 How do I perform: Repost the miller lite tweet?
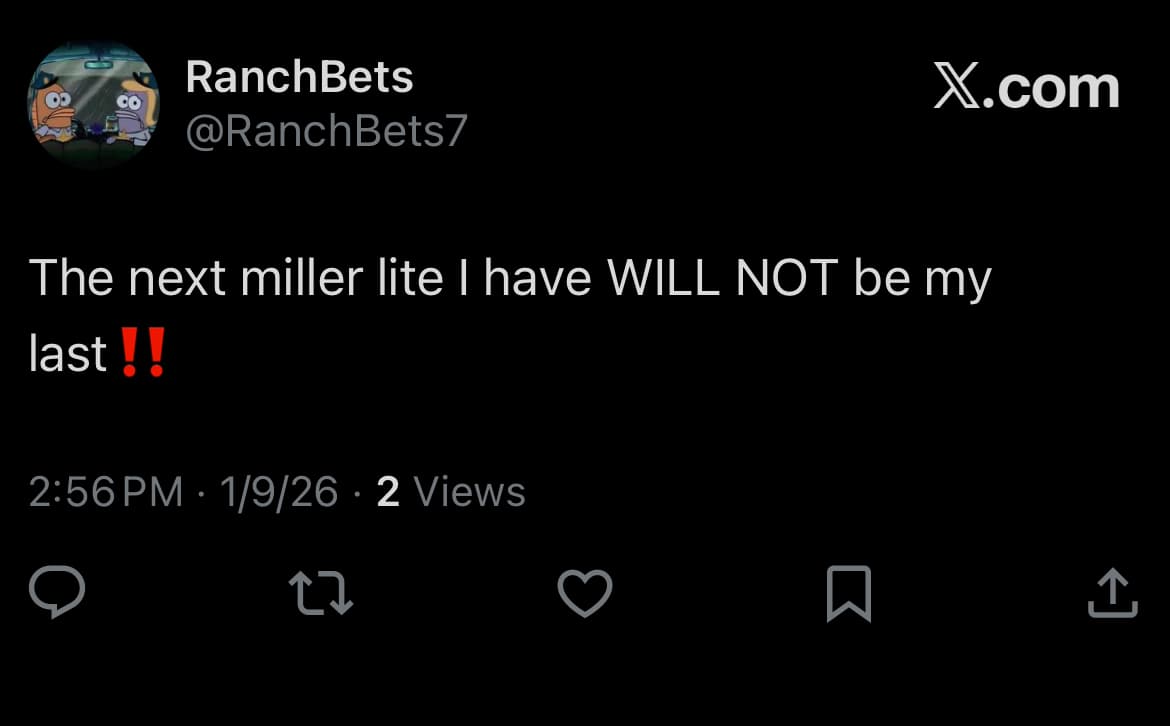pos(321,593)
